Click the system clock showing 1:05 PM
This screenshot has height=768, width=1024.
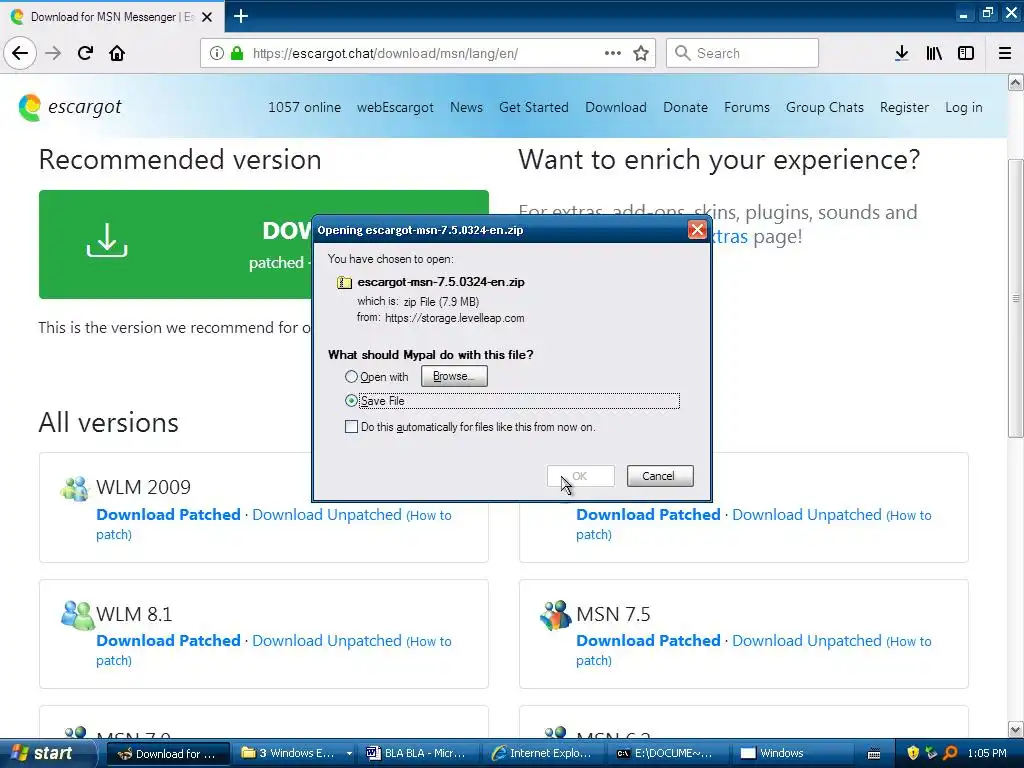(987, 753)
